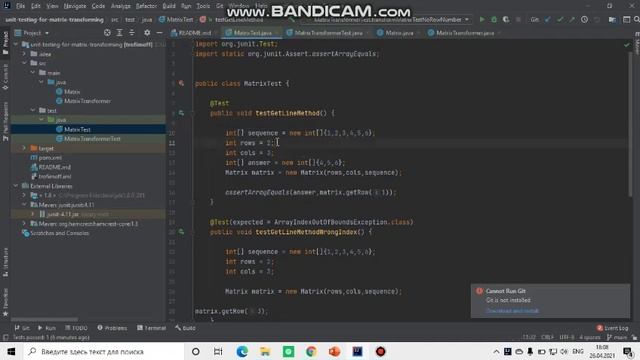
Task: Open the Windows Start menu
Action: 11,351
